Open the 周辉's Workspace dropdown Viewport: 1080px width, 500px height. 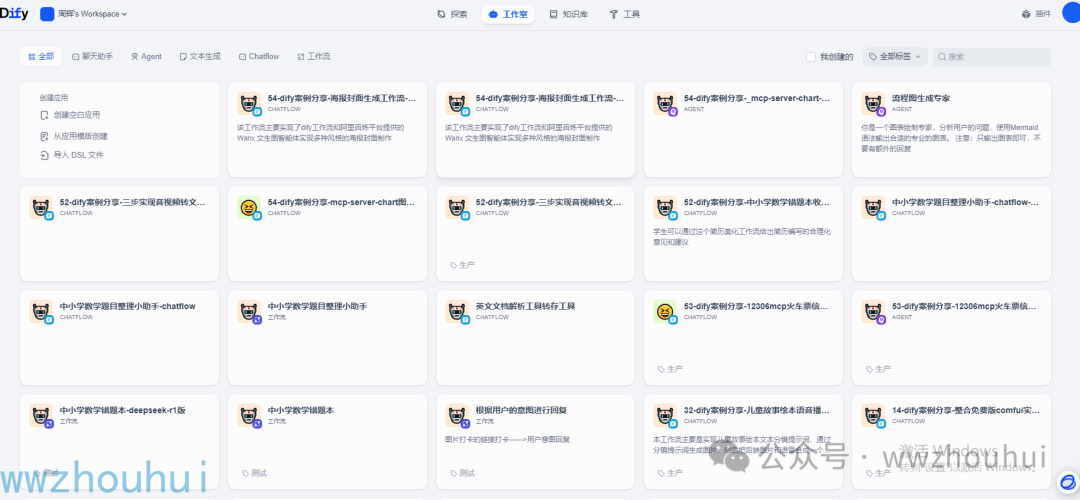[x=84, y=14]
